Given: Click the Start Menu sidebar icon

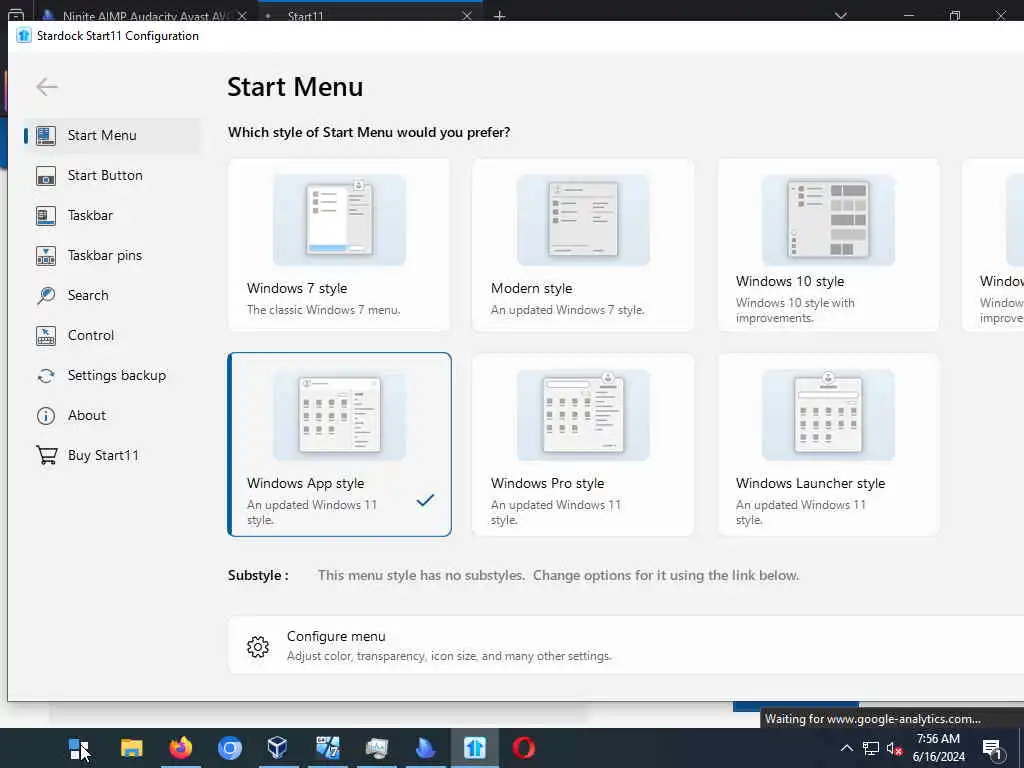Looking at the screenshot, I should pos(46,135).
